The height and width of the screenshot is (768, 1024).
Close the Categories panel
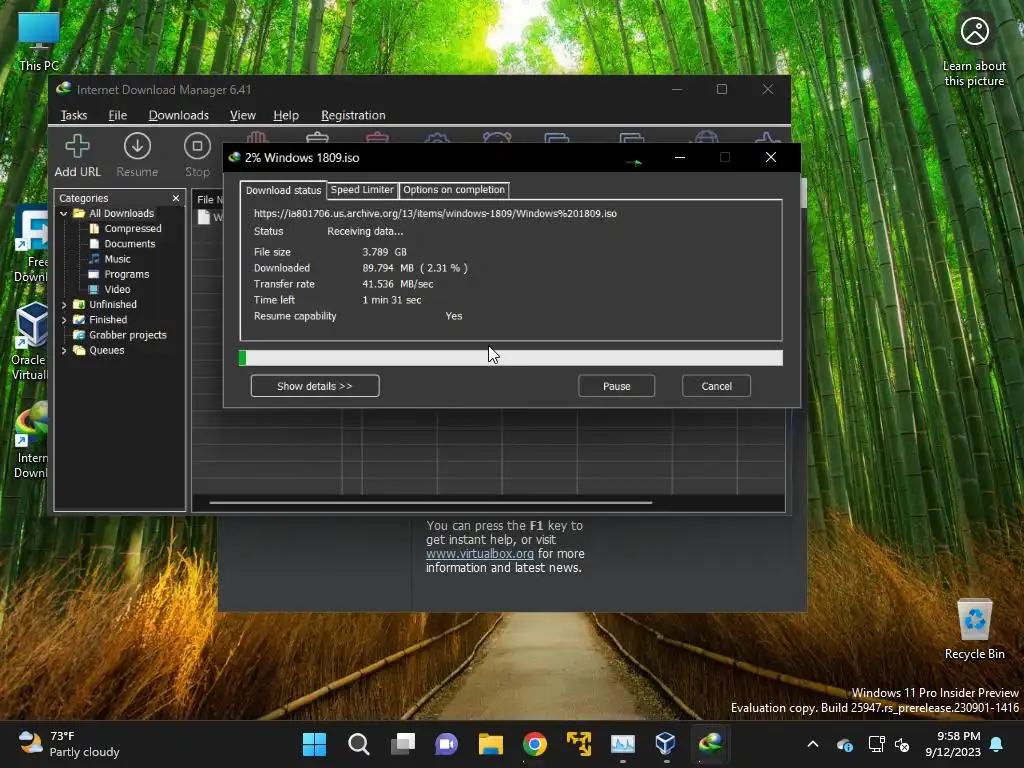click(x=176, y=198)
